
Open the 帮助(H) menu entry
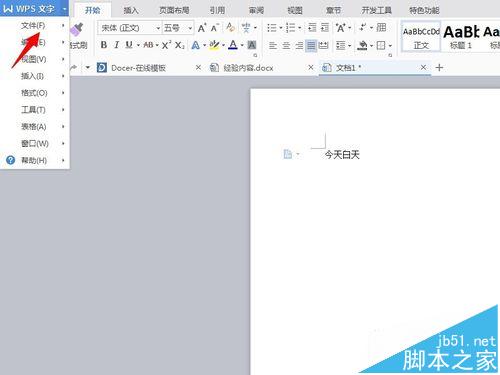[35, 160]
